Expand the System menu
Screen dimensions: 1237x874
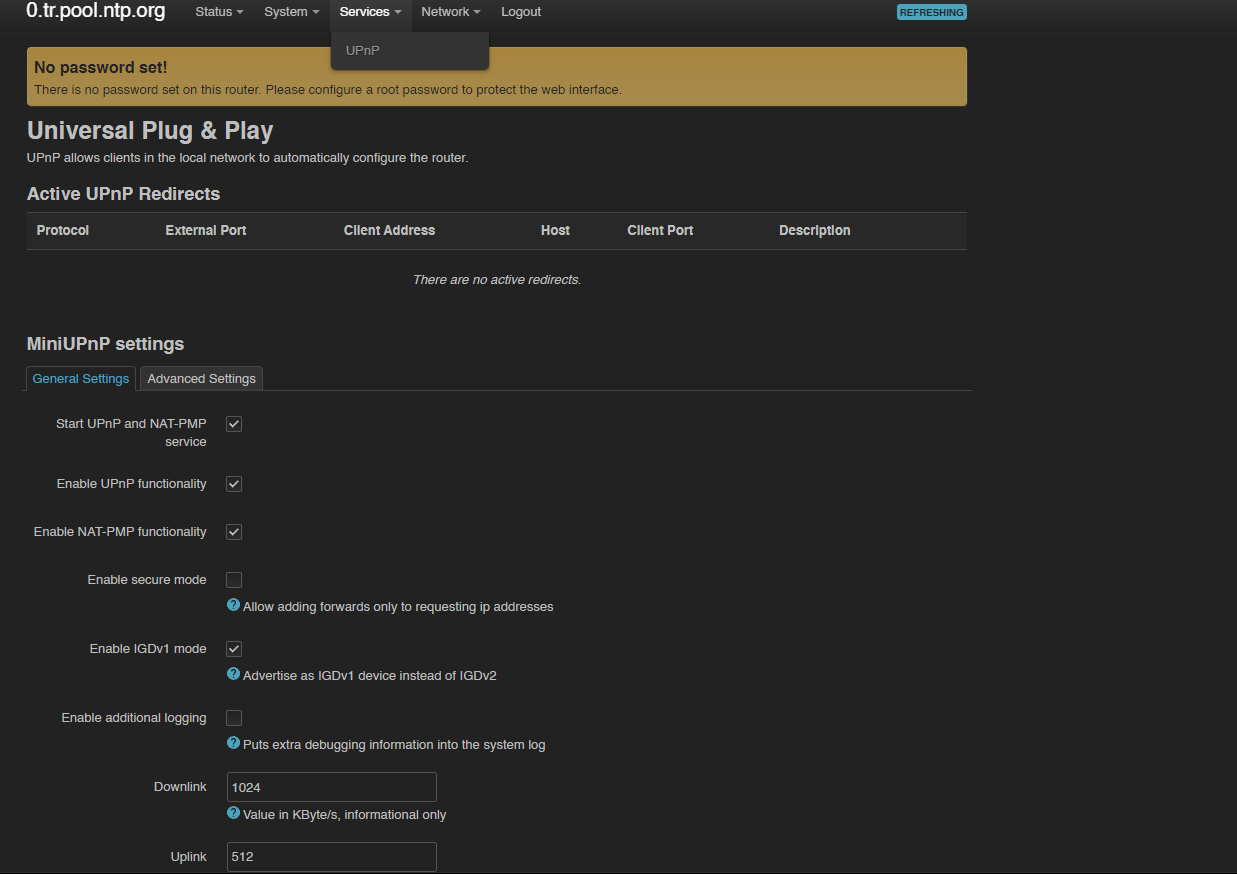291,12
